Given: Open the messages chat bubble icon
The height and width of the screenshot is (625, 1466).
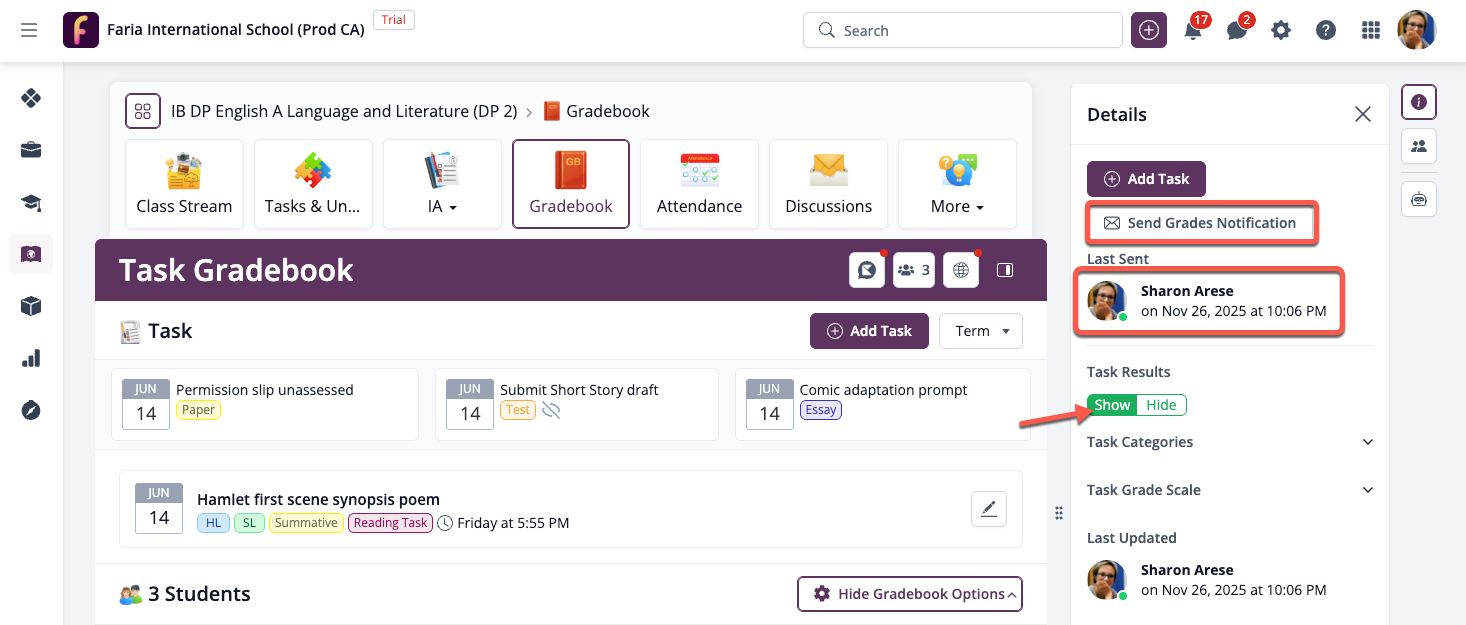Looking at the screenshot, I should [1237, 31].
